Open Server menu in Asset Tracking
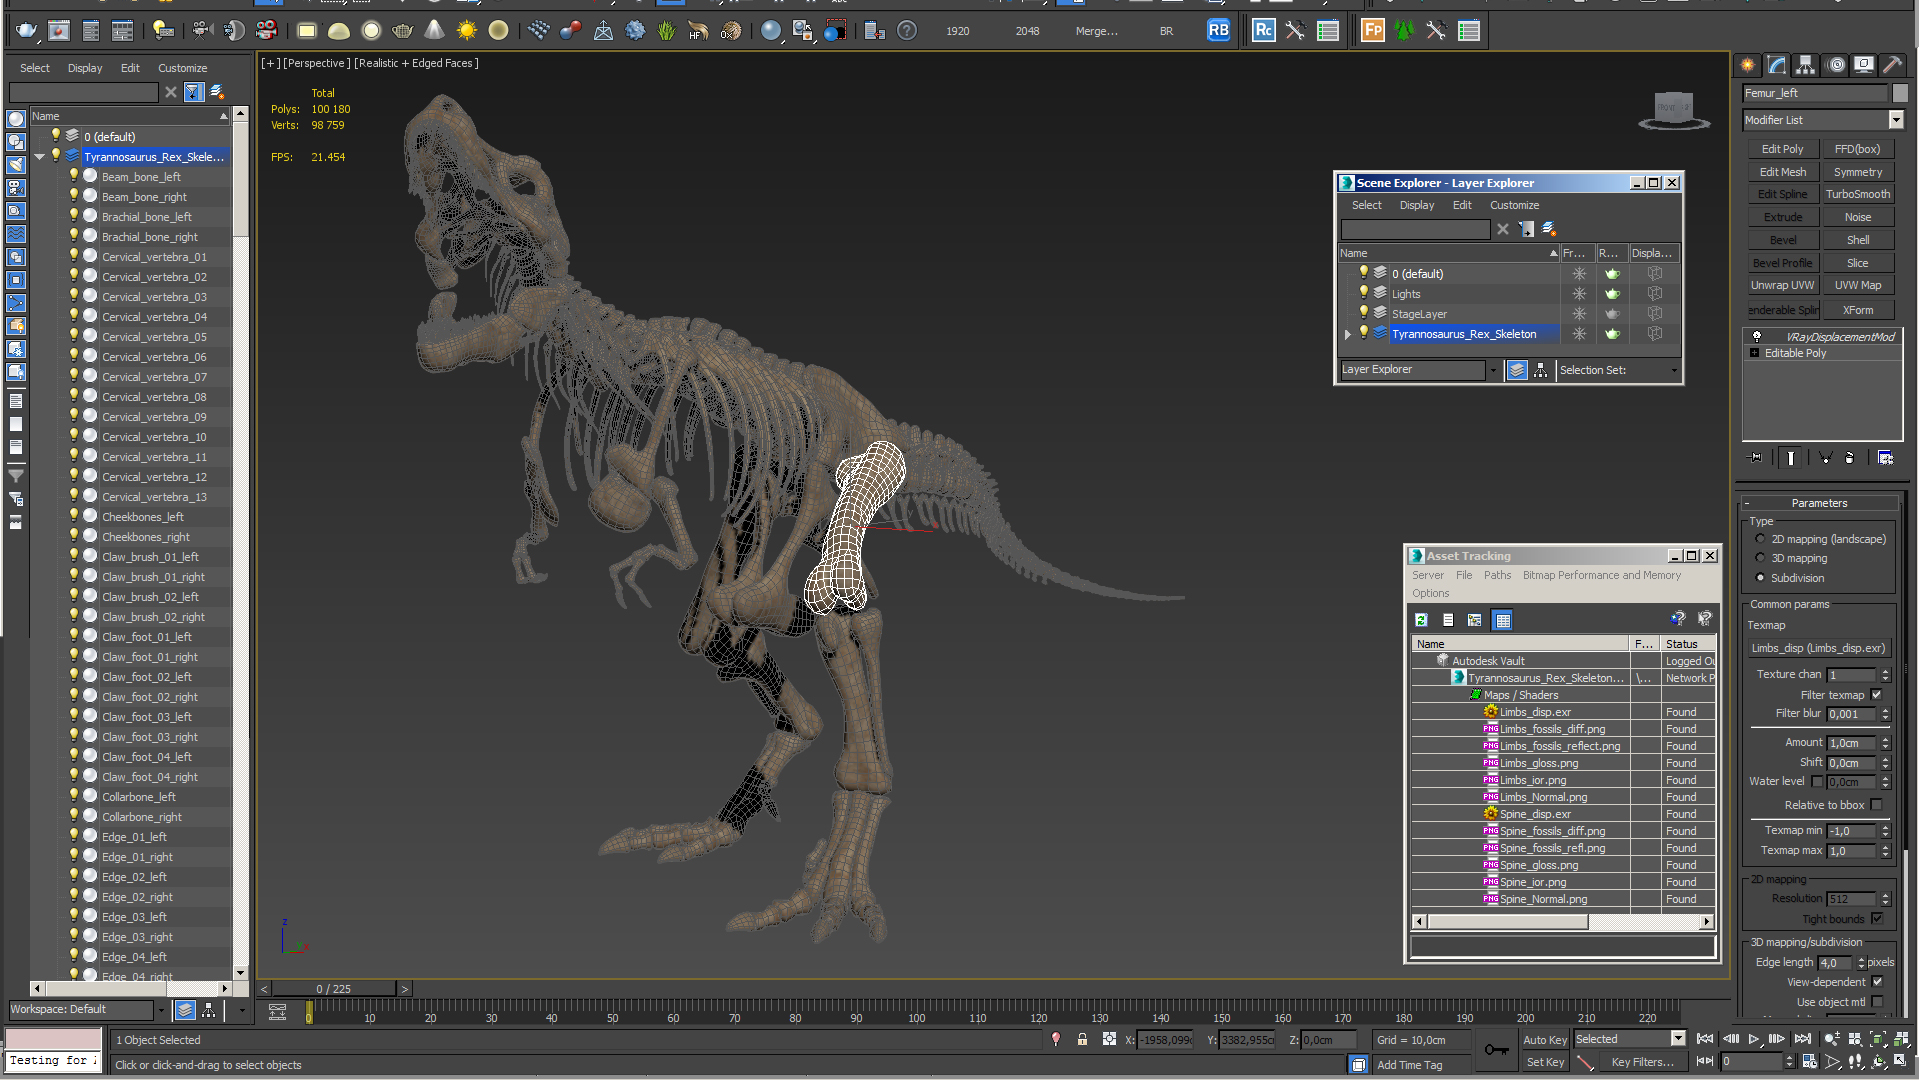The width and height of the screenshot is (1920, 1080). click(x=1428, y=575)
